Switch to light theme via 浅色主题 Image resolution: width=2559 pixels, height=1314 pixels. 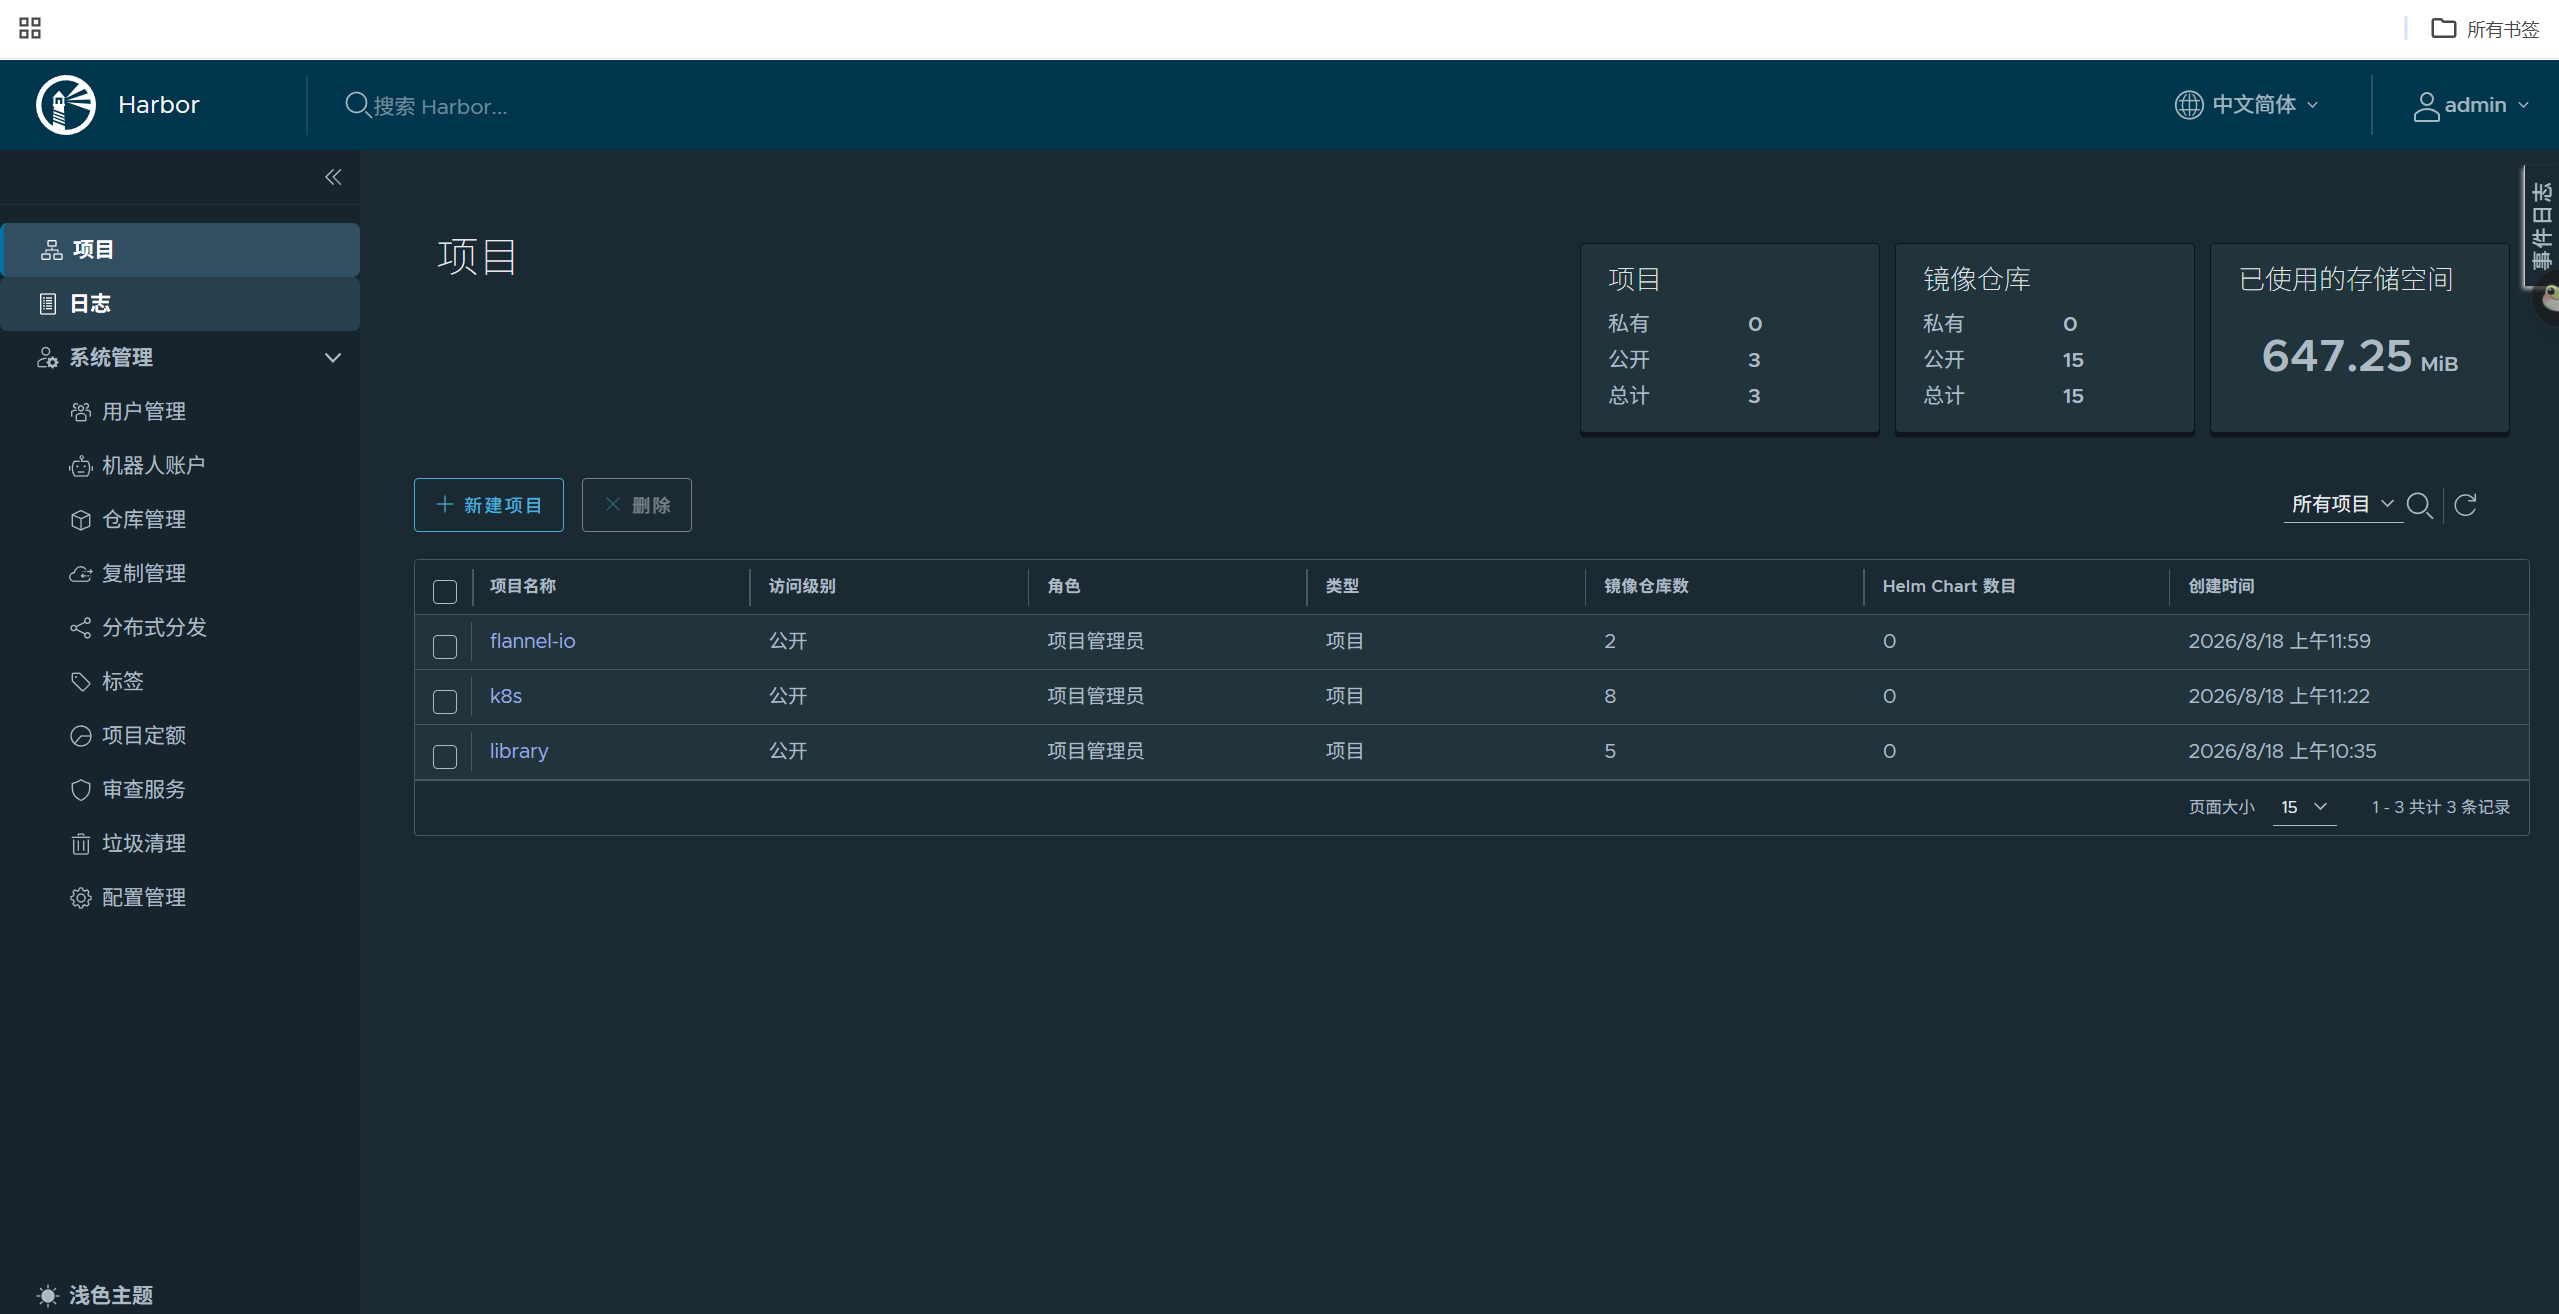click(x=95, y=1295)
